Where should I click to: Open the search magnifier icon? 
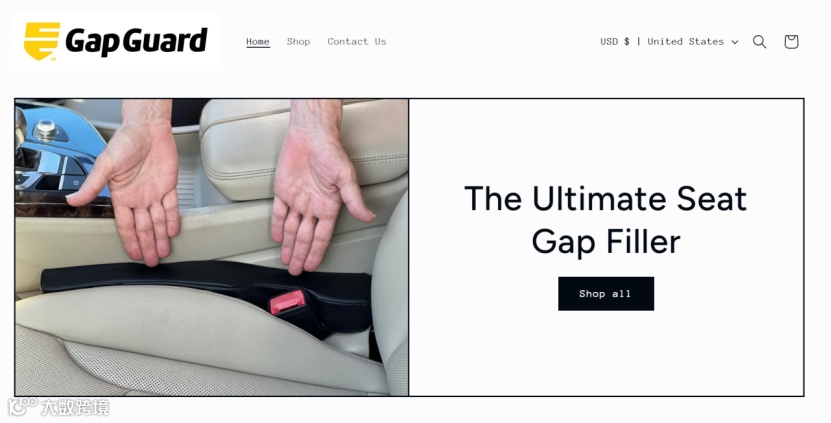[759, 42]
